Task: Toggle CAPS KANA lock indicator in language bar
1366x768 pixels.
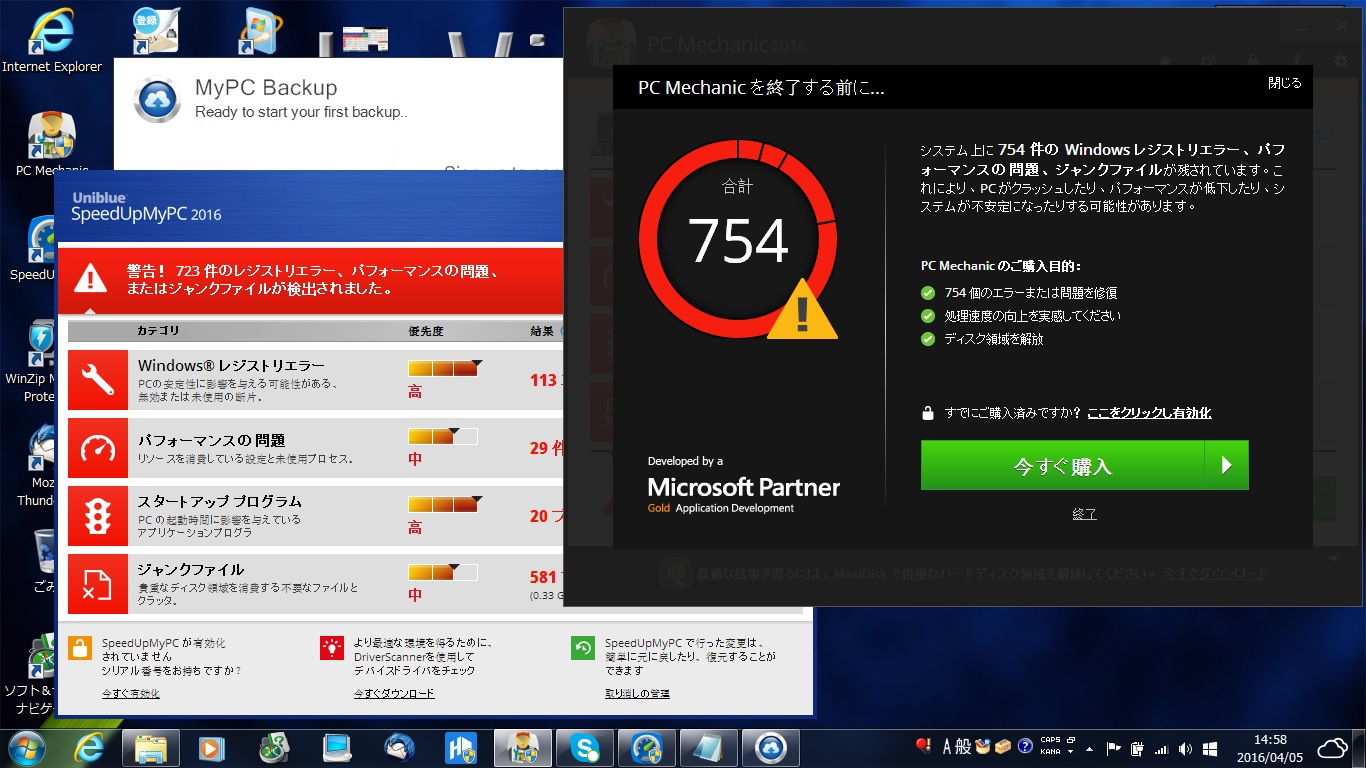Action: 1050,747
